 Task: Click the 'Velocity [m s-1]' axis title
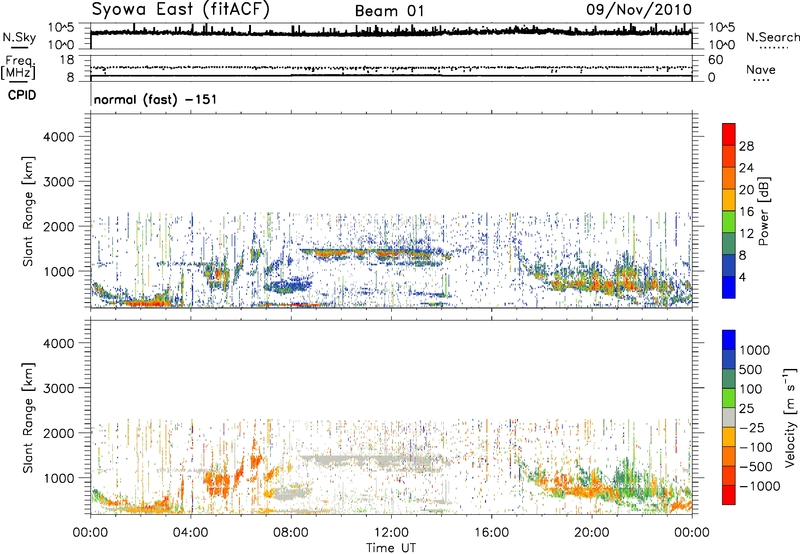tap(790, 417)
